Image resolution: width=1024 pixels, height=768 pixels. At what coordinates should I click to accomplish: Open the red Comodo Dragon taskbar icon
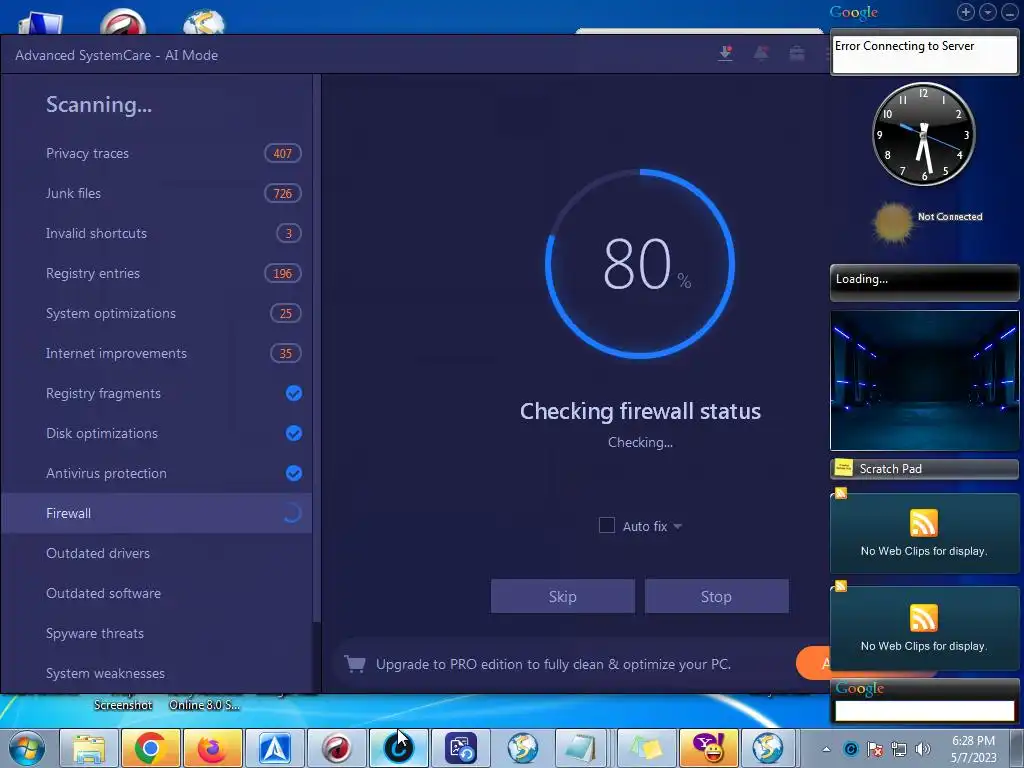click(x=336, y=748)
